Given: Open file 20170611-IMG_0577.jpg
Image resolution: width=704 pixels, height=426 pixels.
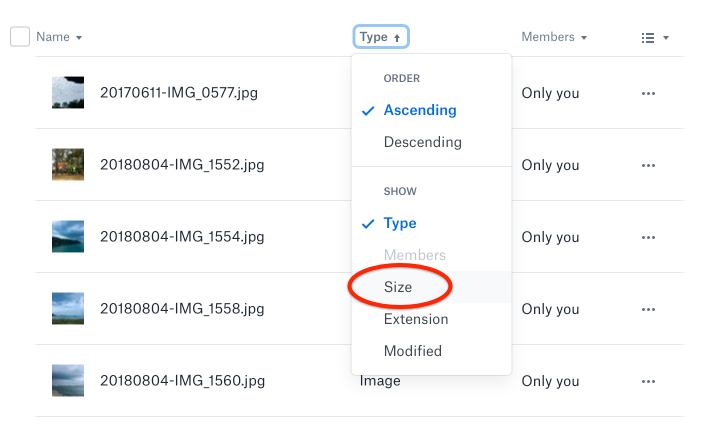Looking at the screenshot, I should click(x=179, y=93).
